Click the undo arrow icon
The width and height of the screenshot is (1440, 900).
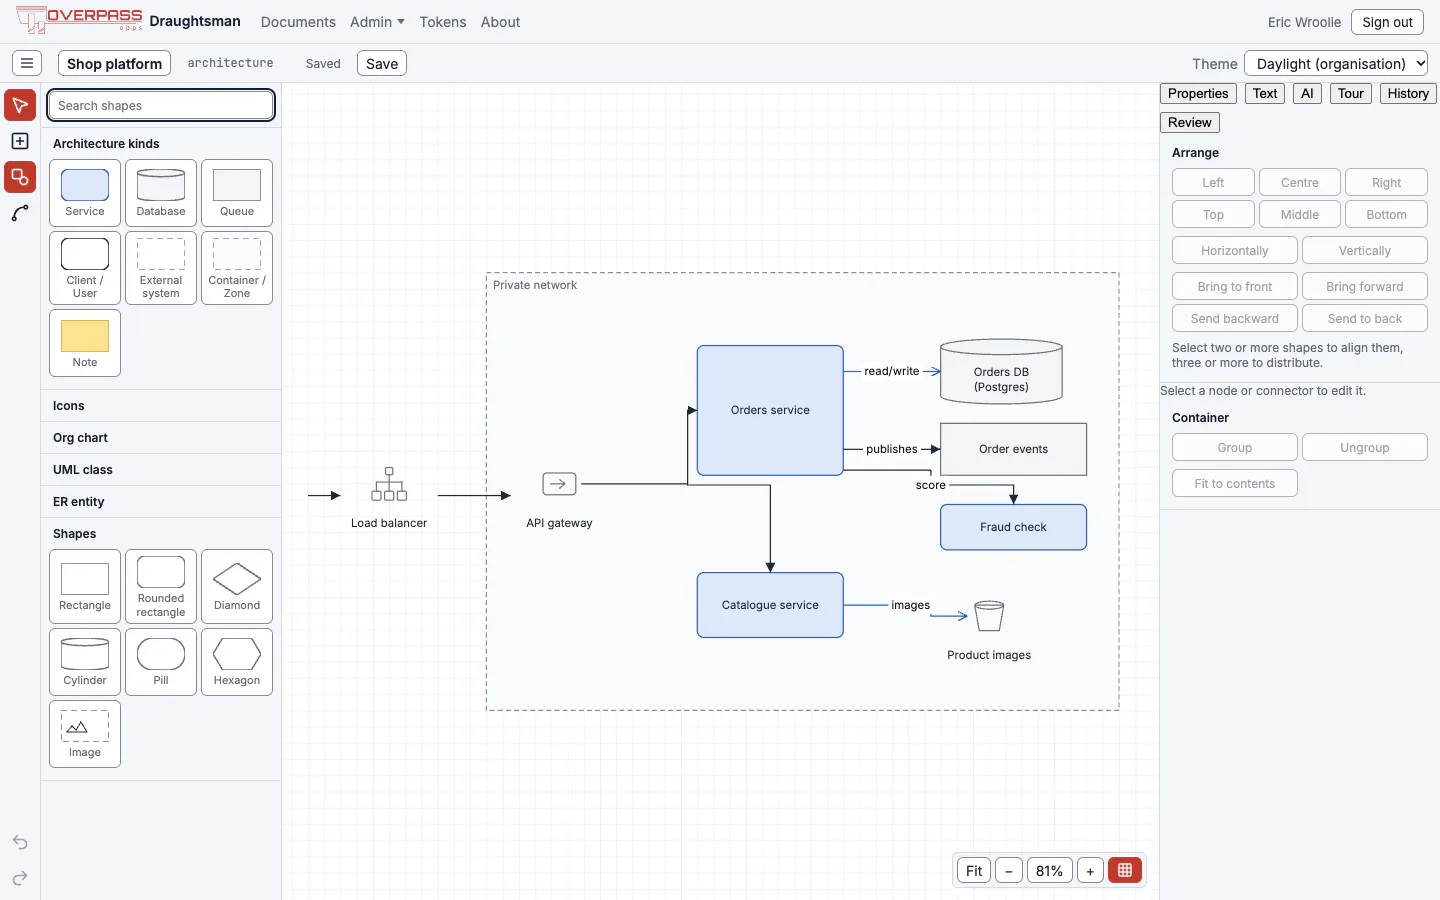click(20, 842)
